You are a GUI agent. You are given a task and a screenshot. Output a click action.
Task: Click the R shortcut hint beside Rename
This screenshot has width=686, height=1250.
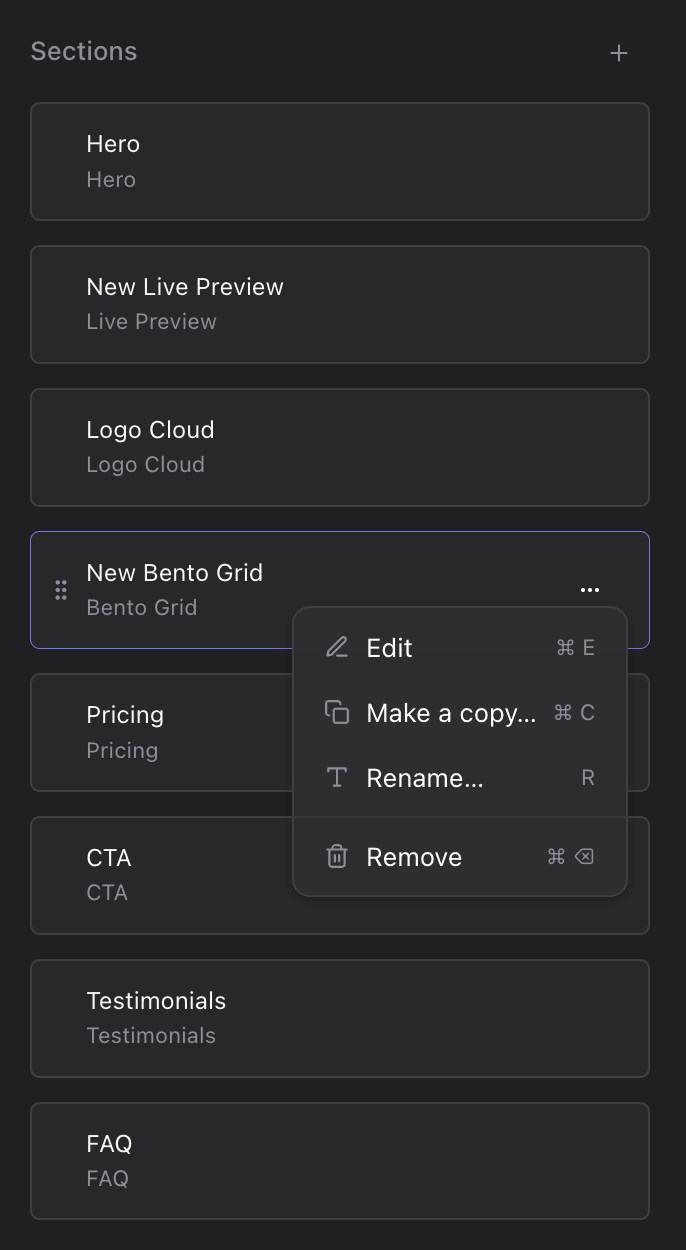coord(588,778)
